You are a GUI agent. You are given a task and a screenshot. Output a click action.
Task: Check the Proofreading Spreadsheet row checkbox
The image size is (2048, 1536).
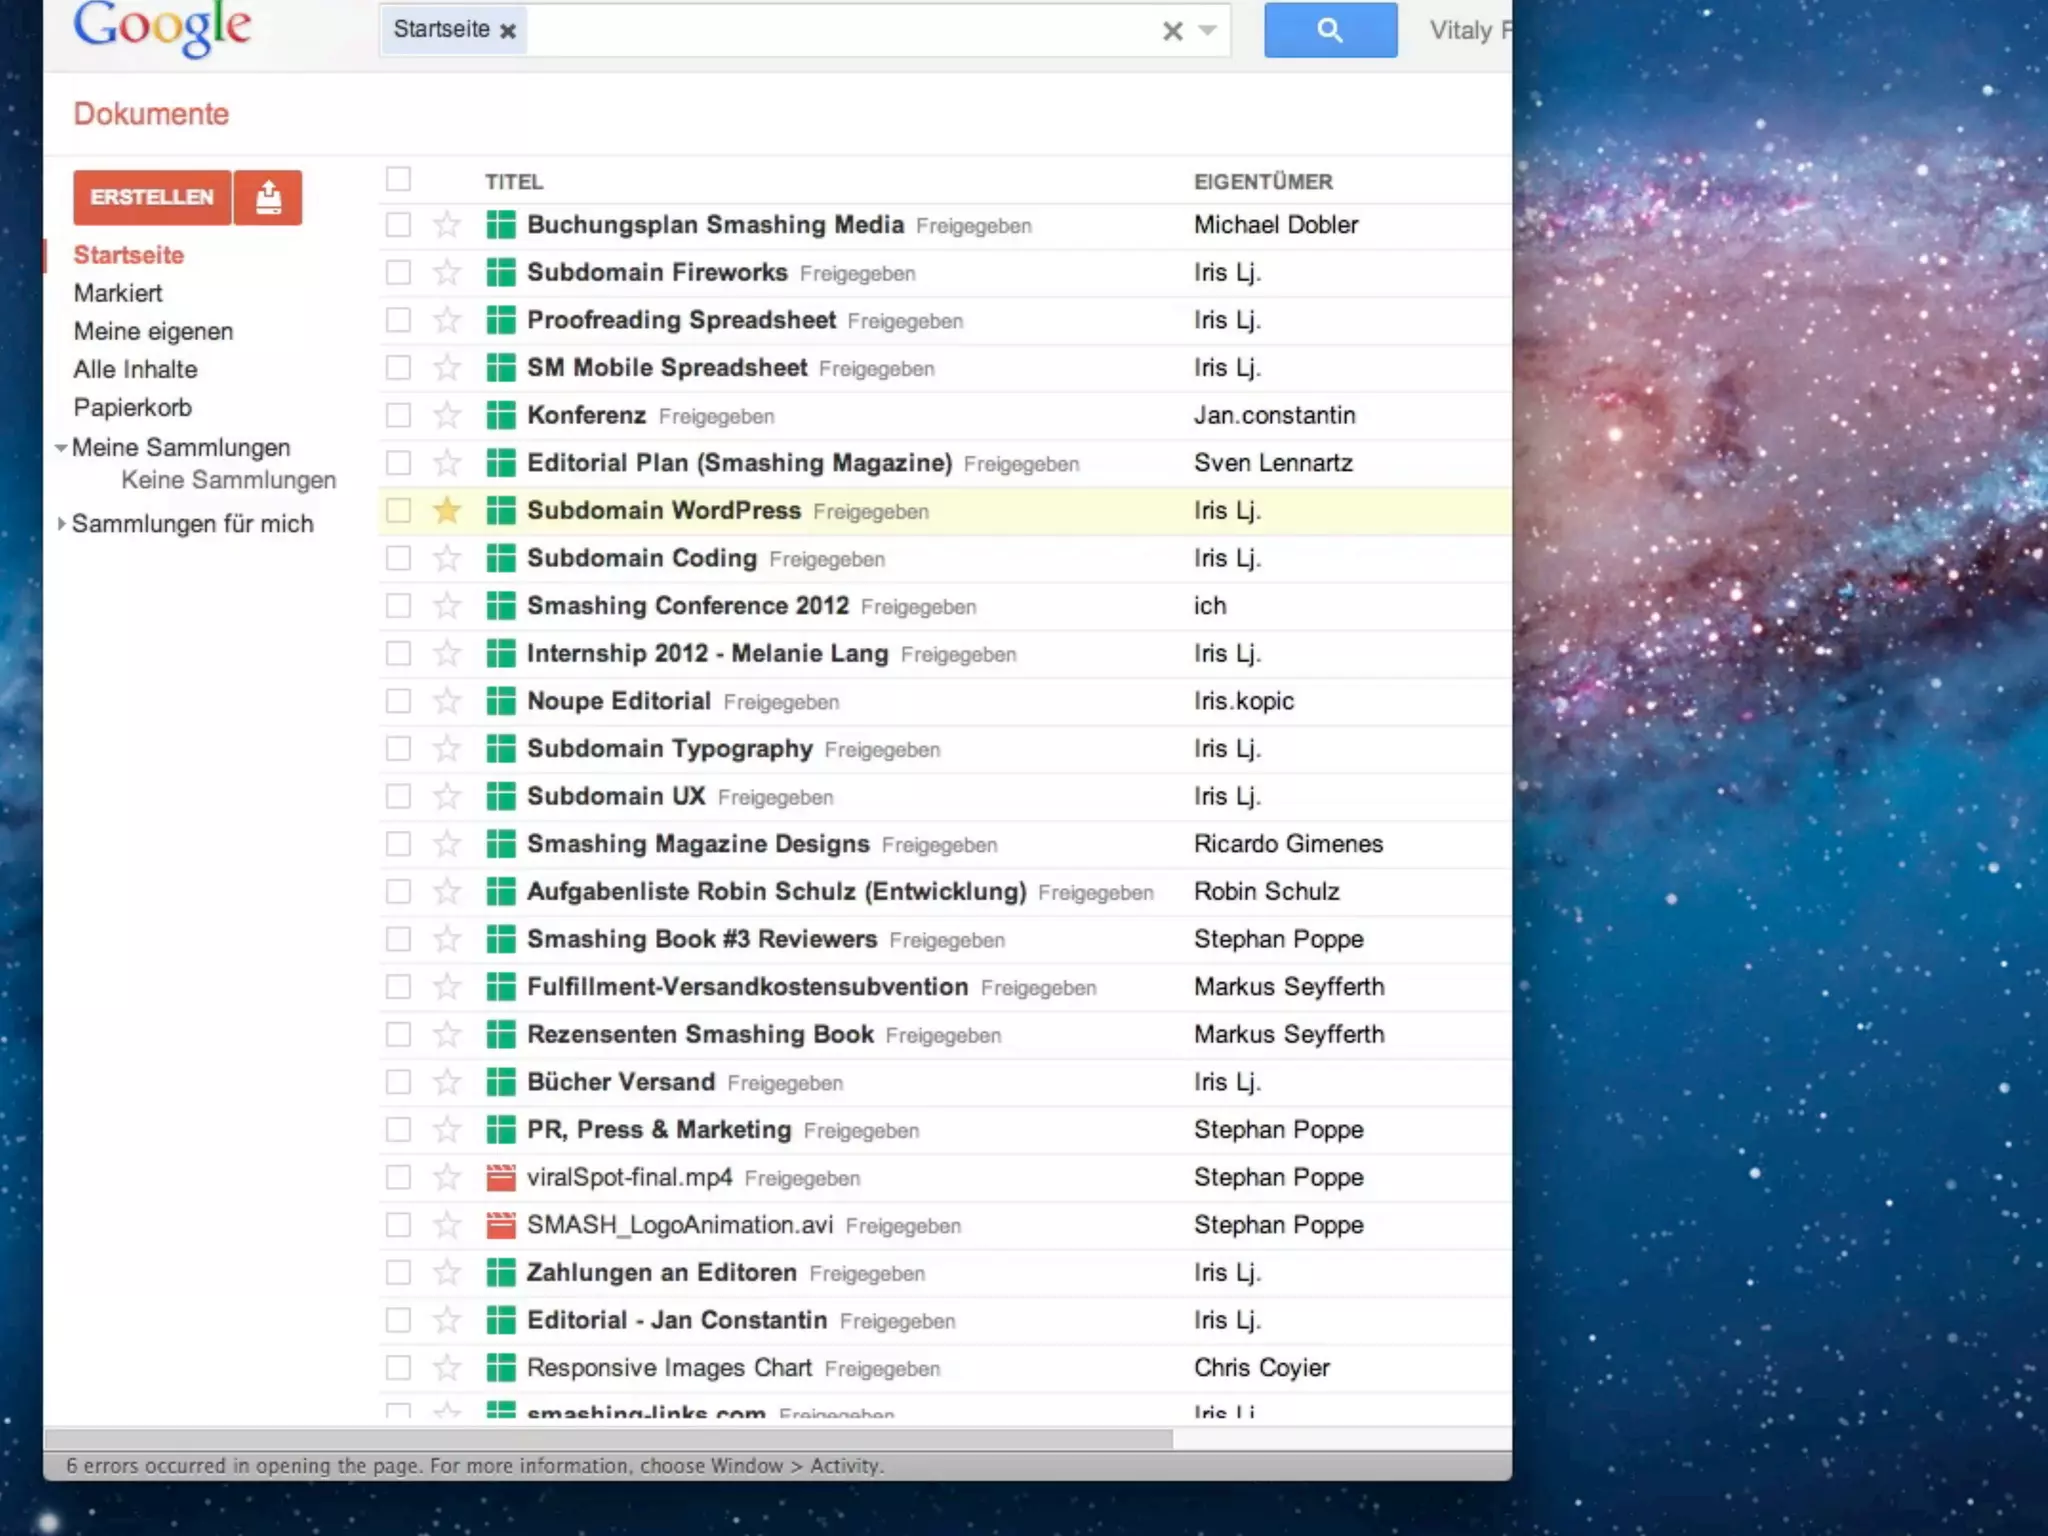tap(398, 320)
